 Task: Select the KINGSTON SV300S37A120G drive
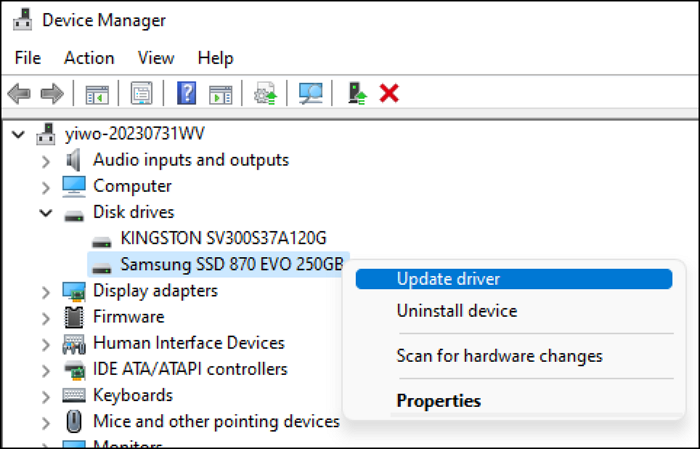(223, 238)
